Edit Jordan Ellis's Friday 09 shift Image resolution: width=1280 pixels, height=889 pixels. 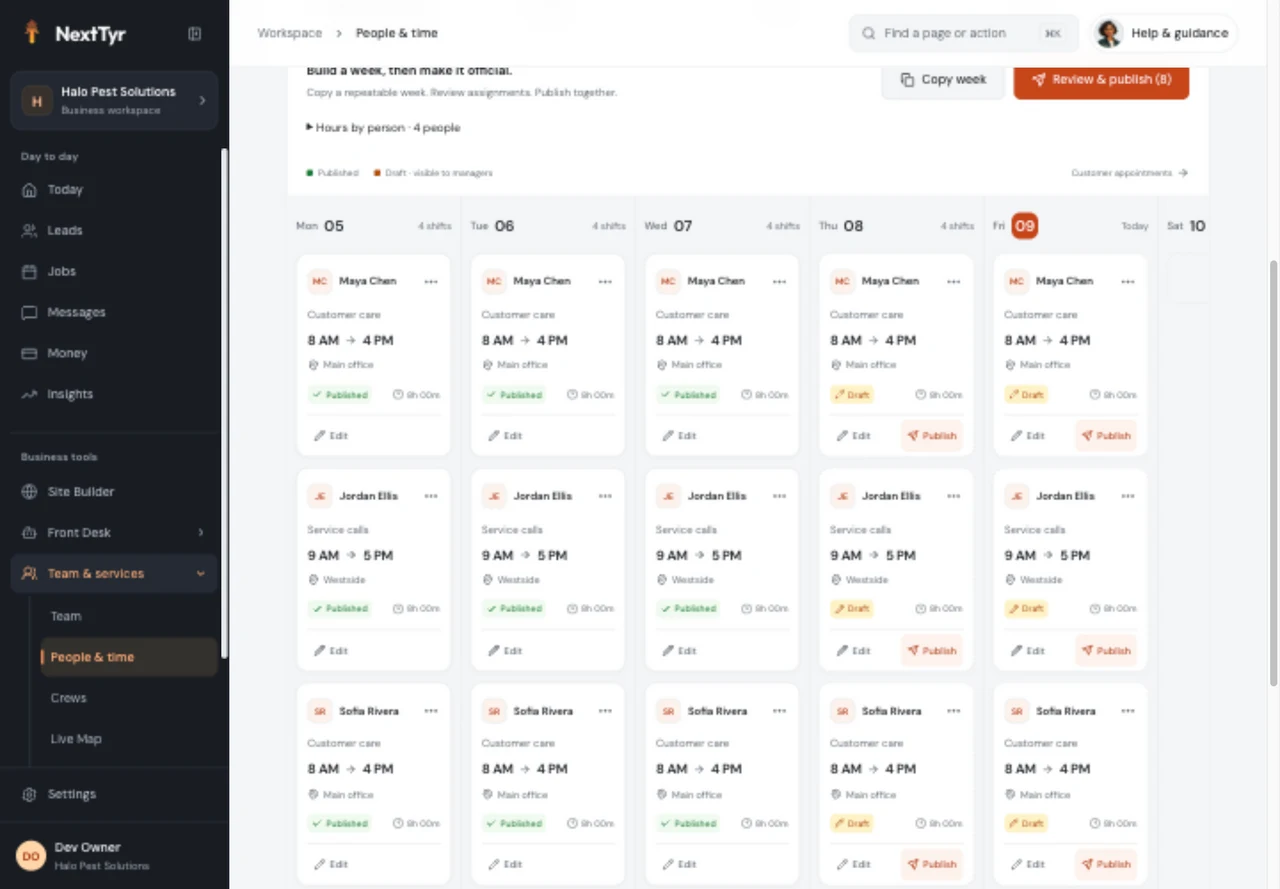click(1027, 651)
